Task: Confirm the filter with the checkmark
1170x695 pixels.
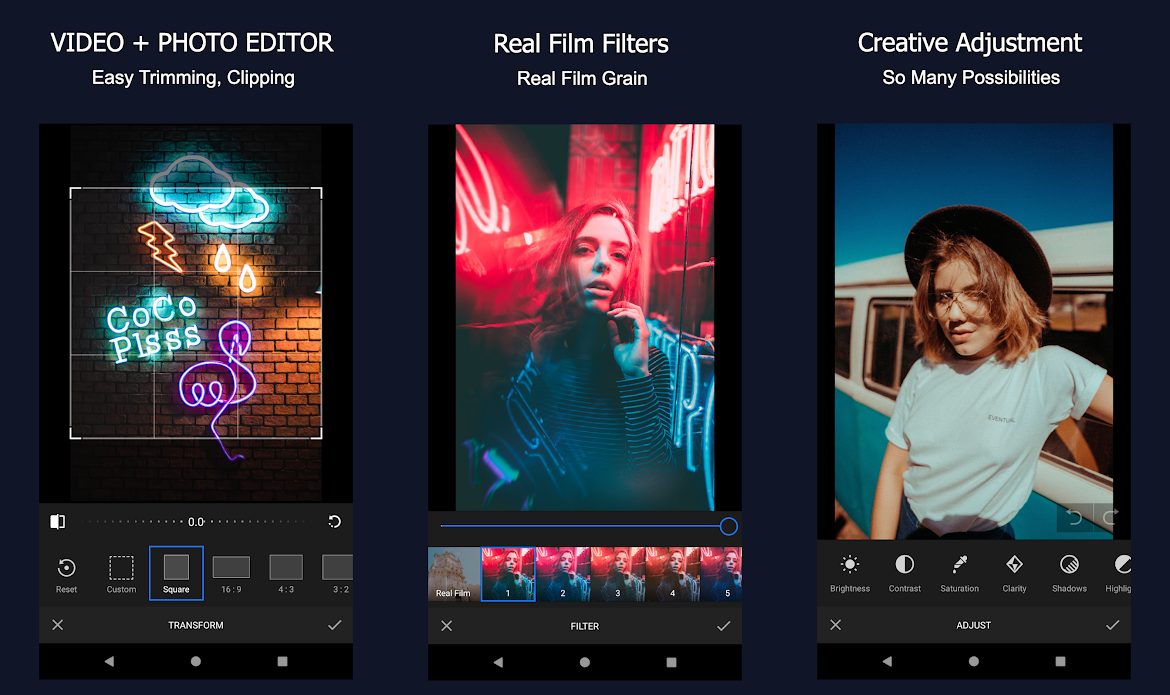Action: [723, 625]
